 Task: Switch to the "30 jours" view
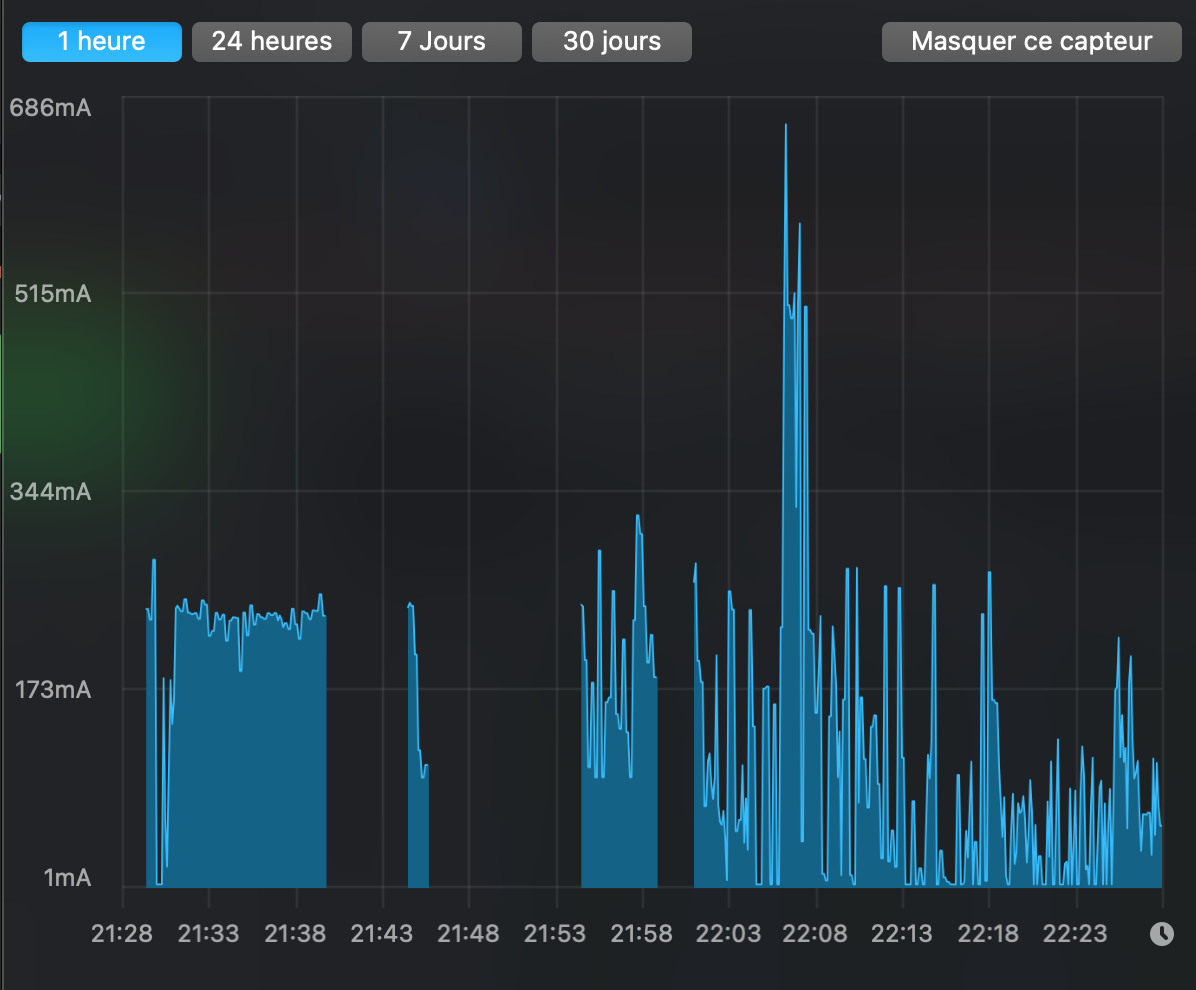(x=611, y=41)
